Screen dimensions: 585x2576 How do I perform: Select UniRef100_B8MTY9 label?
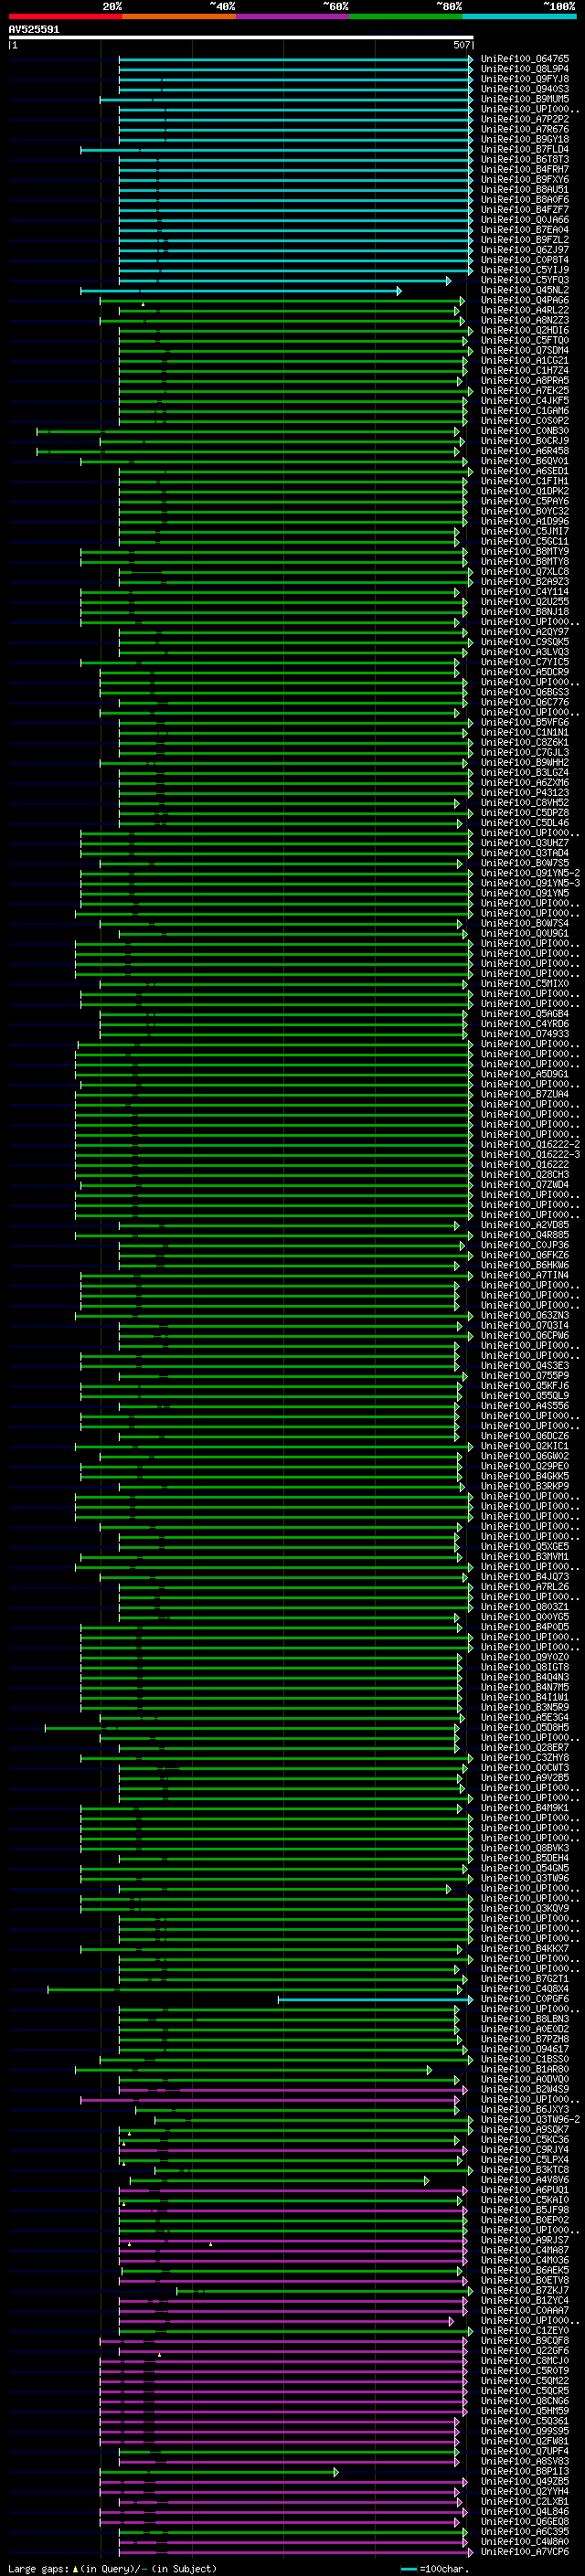click(524, 551)
